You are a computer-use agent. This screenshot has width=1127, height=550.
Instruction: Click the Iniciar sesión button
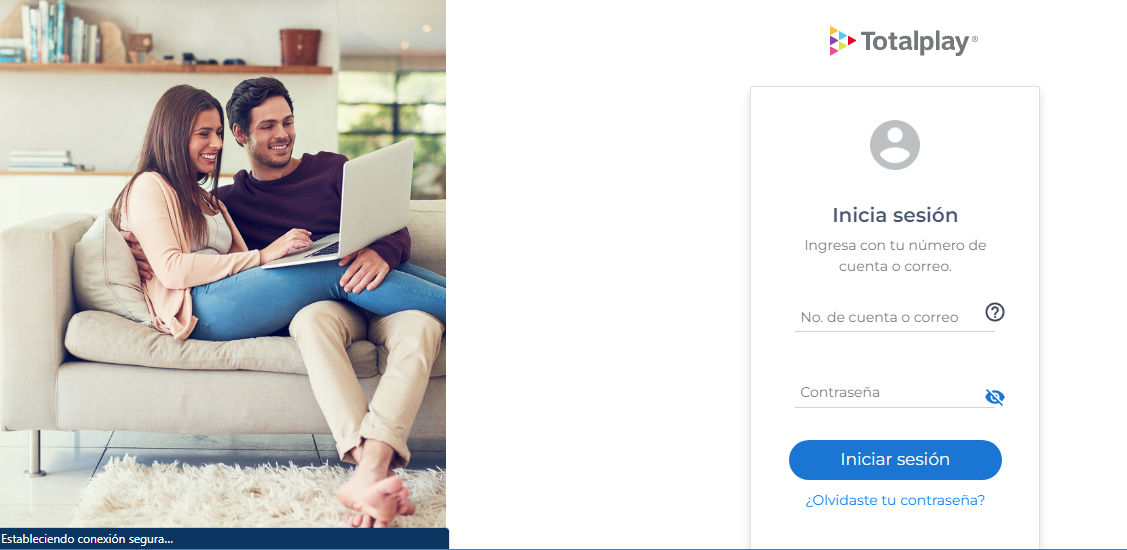[x=895, y=459]
